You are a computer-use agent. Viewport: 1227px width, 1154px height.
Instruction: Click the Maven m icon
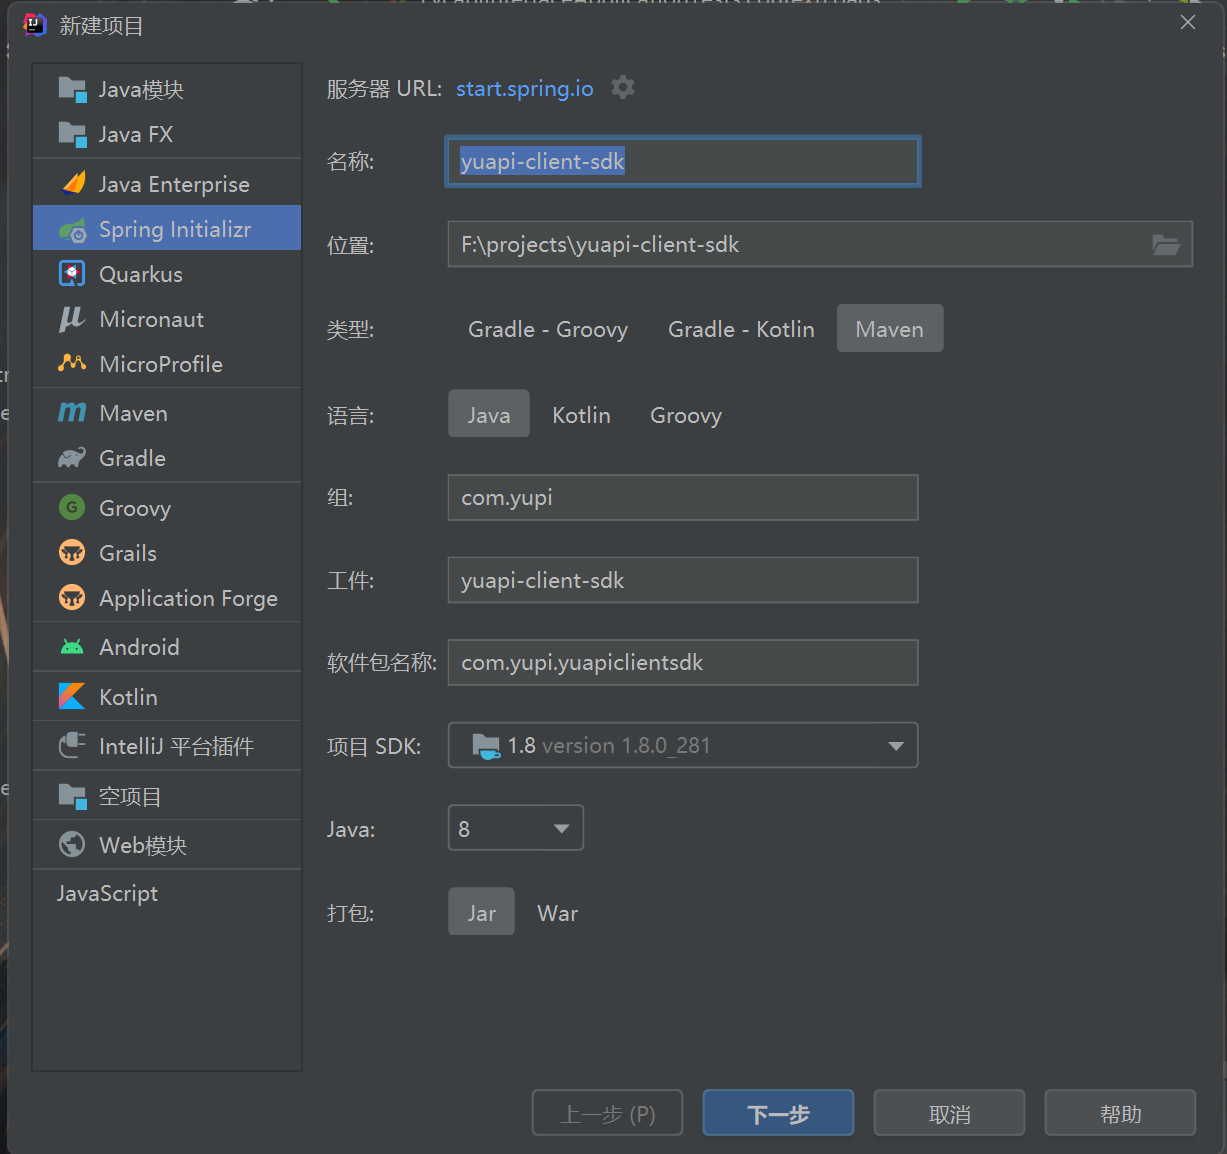click(x=72, y=413)
